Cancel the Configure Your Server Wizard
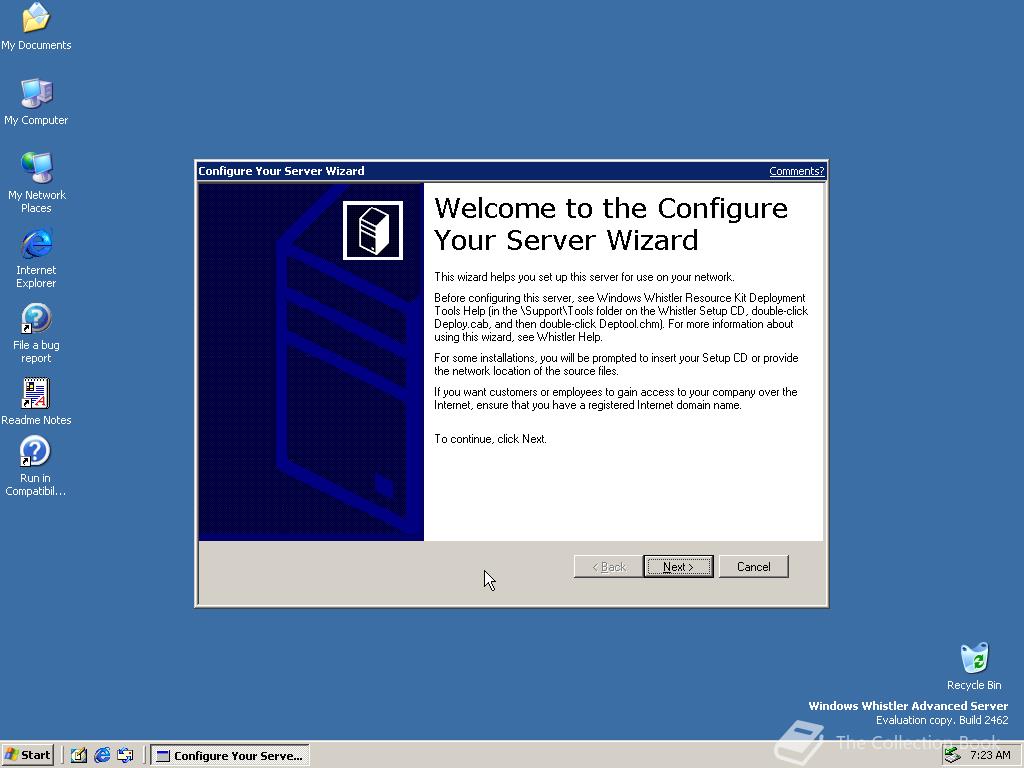Viewport: 1024px width, 768px height. (x=754, y=567)
